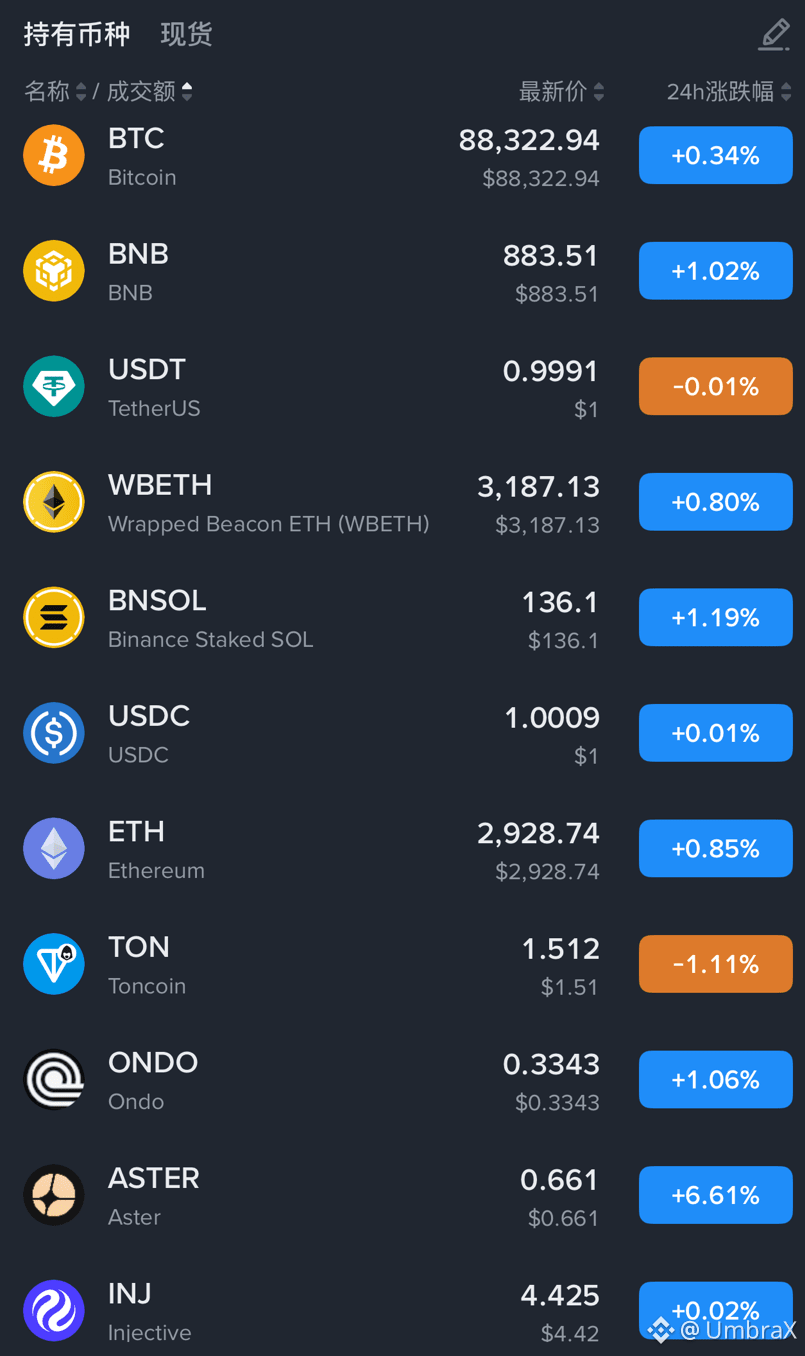Open the edit pencil icon
The width and height of the screenshot is (805, 1356).
tap(774, 34)
